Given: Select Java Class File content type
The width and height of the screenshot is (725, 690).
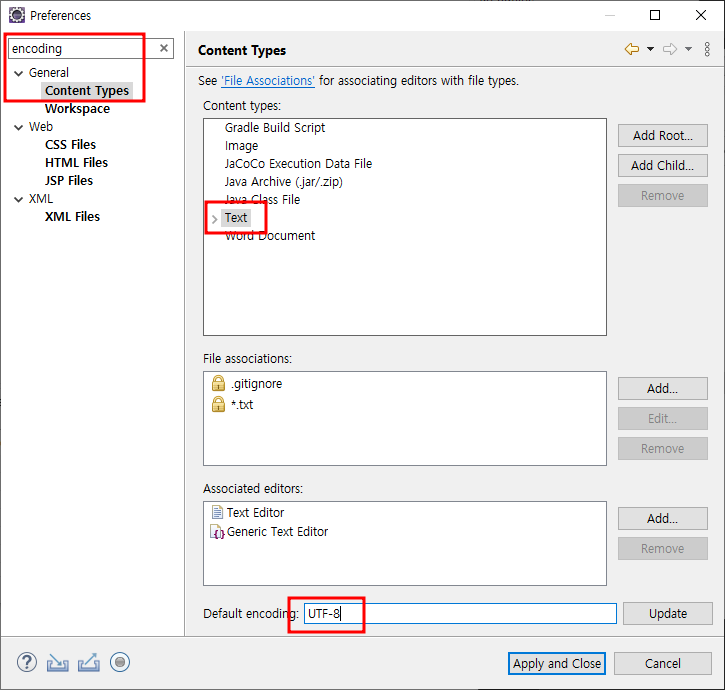Looking at the screenshot, I should (x=262, y=200).
